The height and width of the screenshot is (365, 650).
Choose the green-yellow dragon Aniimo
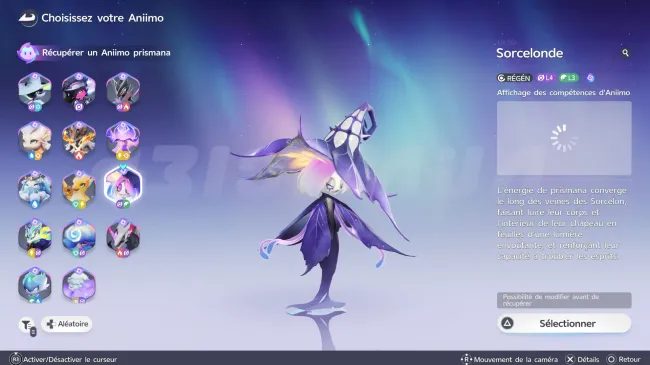(35, 237)
